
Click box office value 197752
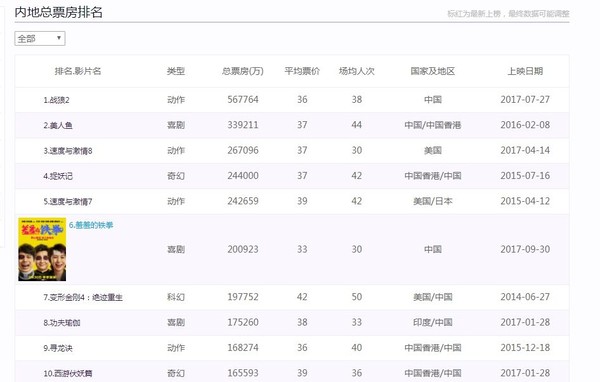click(243, 297)
